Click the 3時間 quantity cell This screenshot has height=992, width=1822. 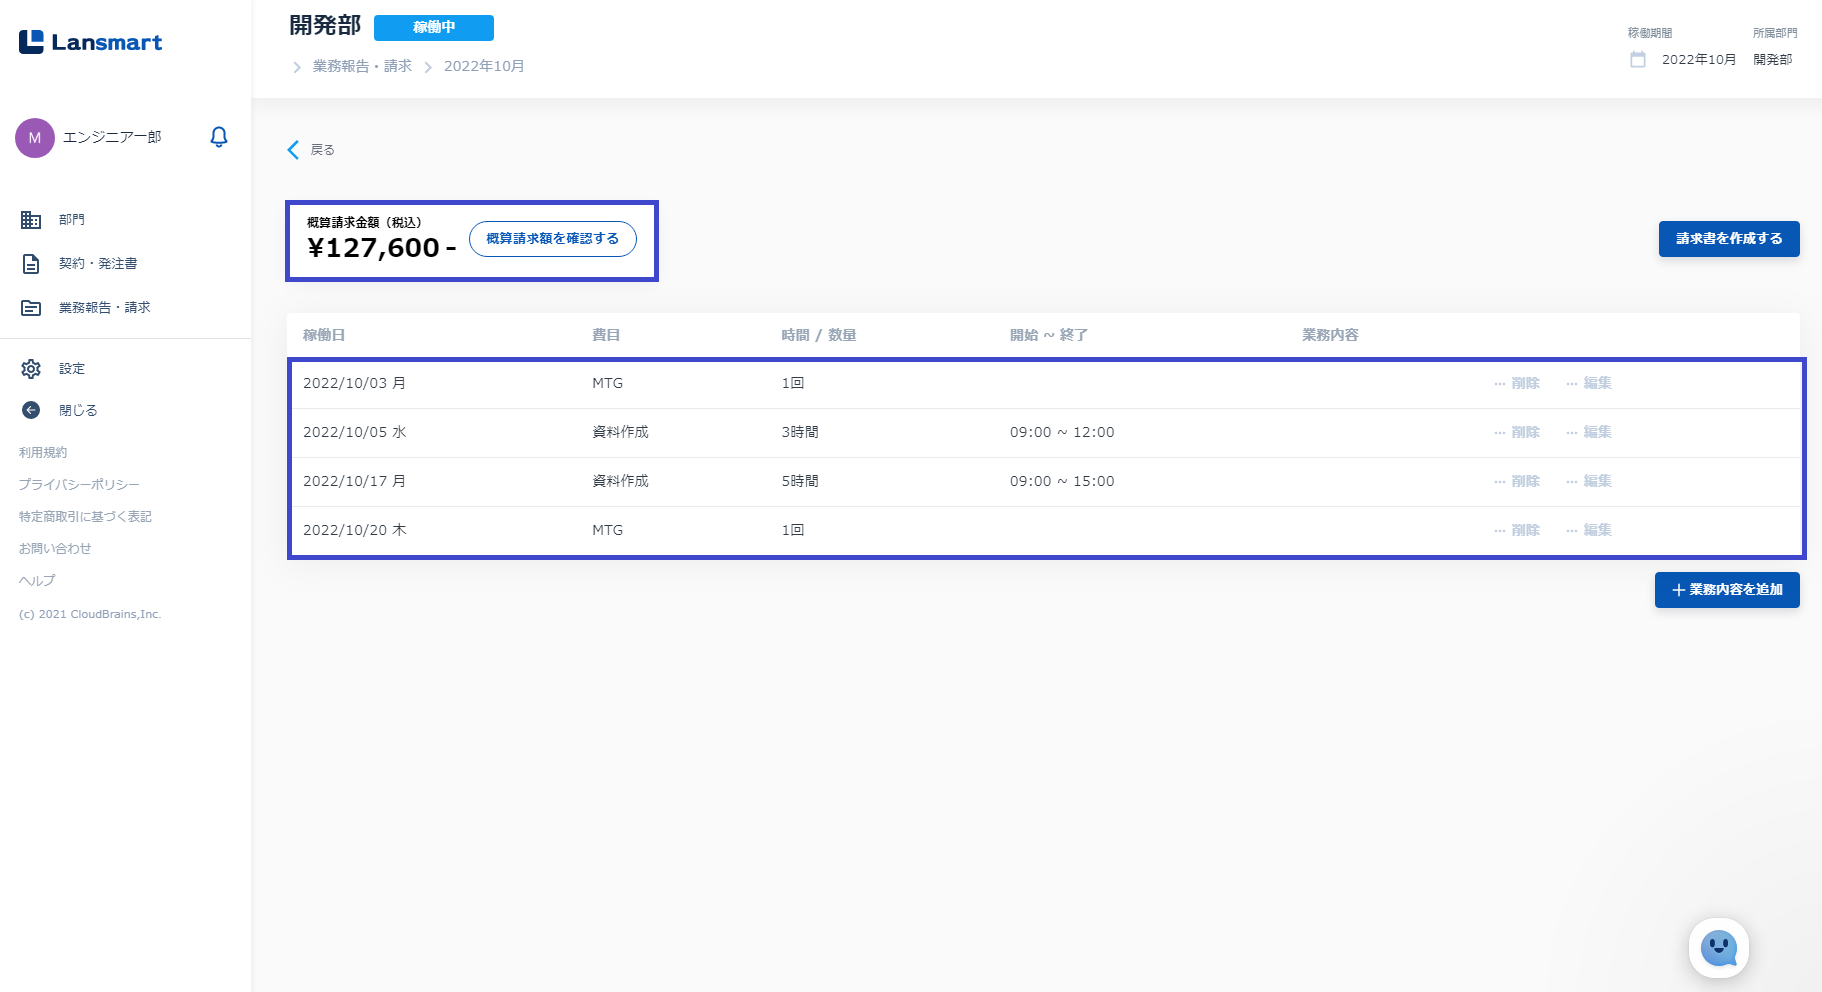800,432
